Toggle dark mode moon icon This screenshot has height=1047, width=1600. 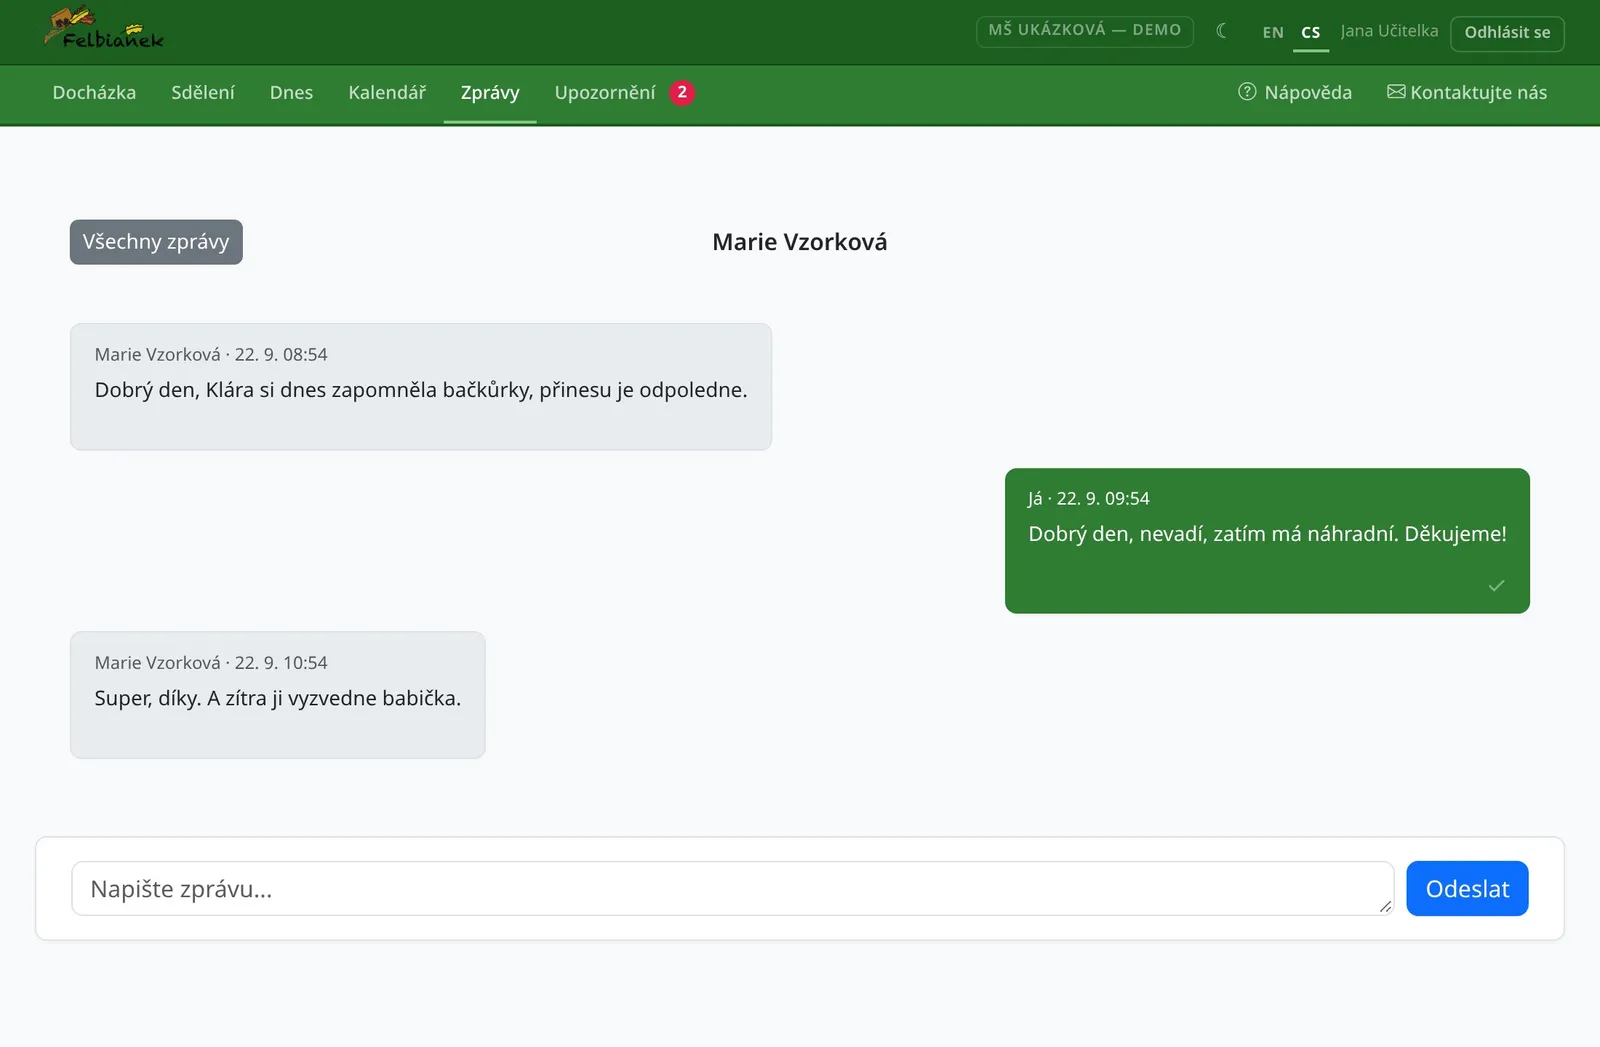tap(1221, 31)
